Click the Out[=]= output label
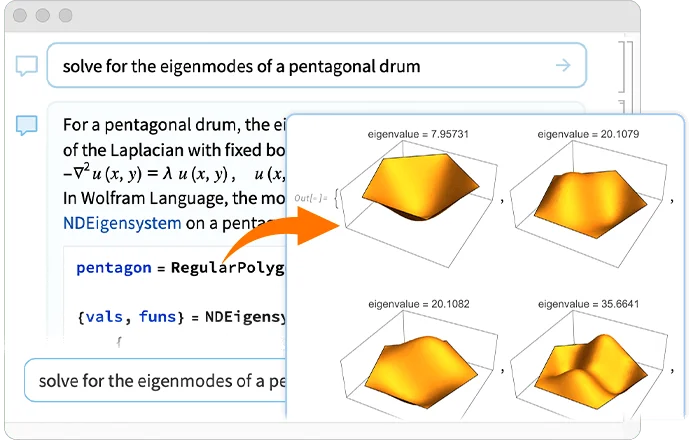 coord(311,198)
